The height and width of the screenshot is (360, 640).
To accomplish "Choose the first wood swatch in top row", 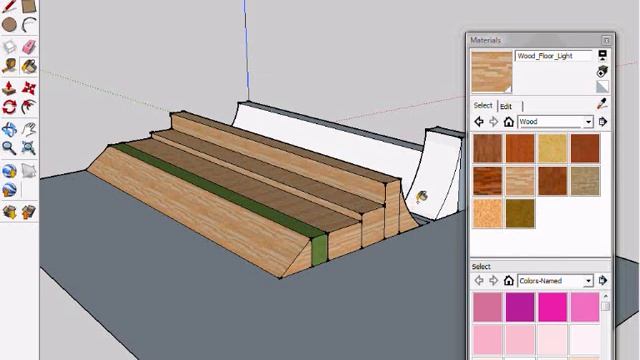I will (487, 149).
